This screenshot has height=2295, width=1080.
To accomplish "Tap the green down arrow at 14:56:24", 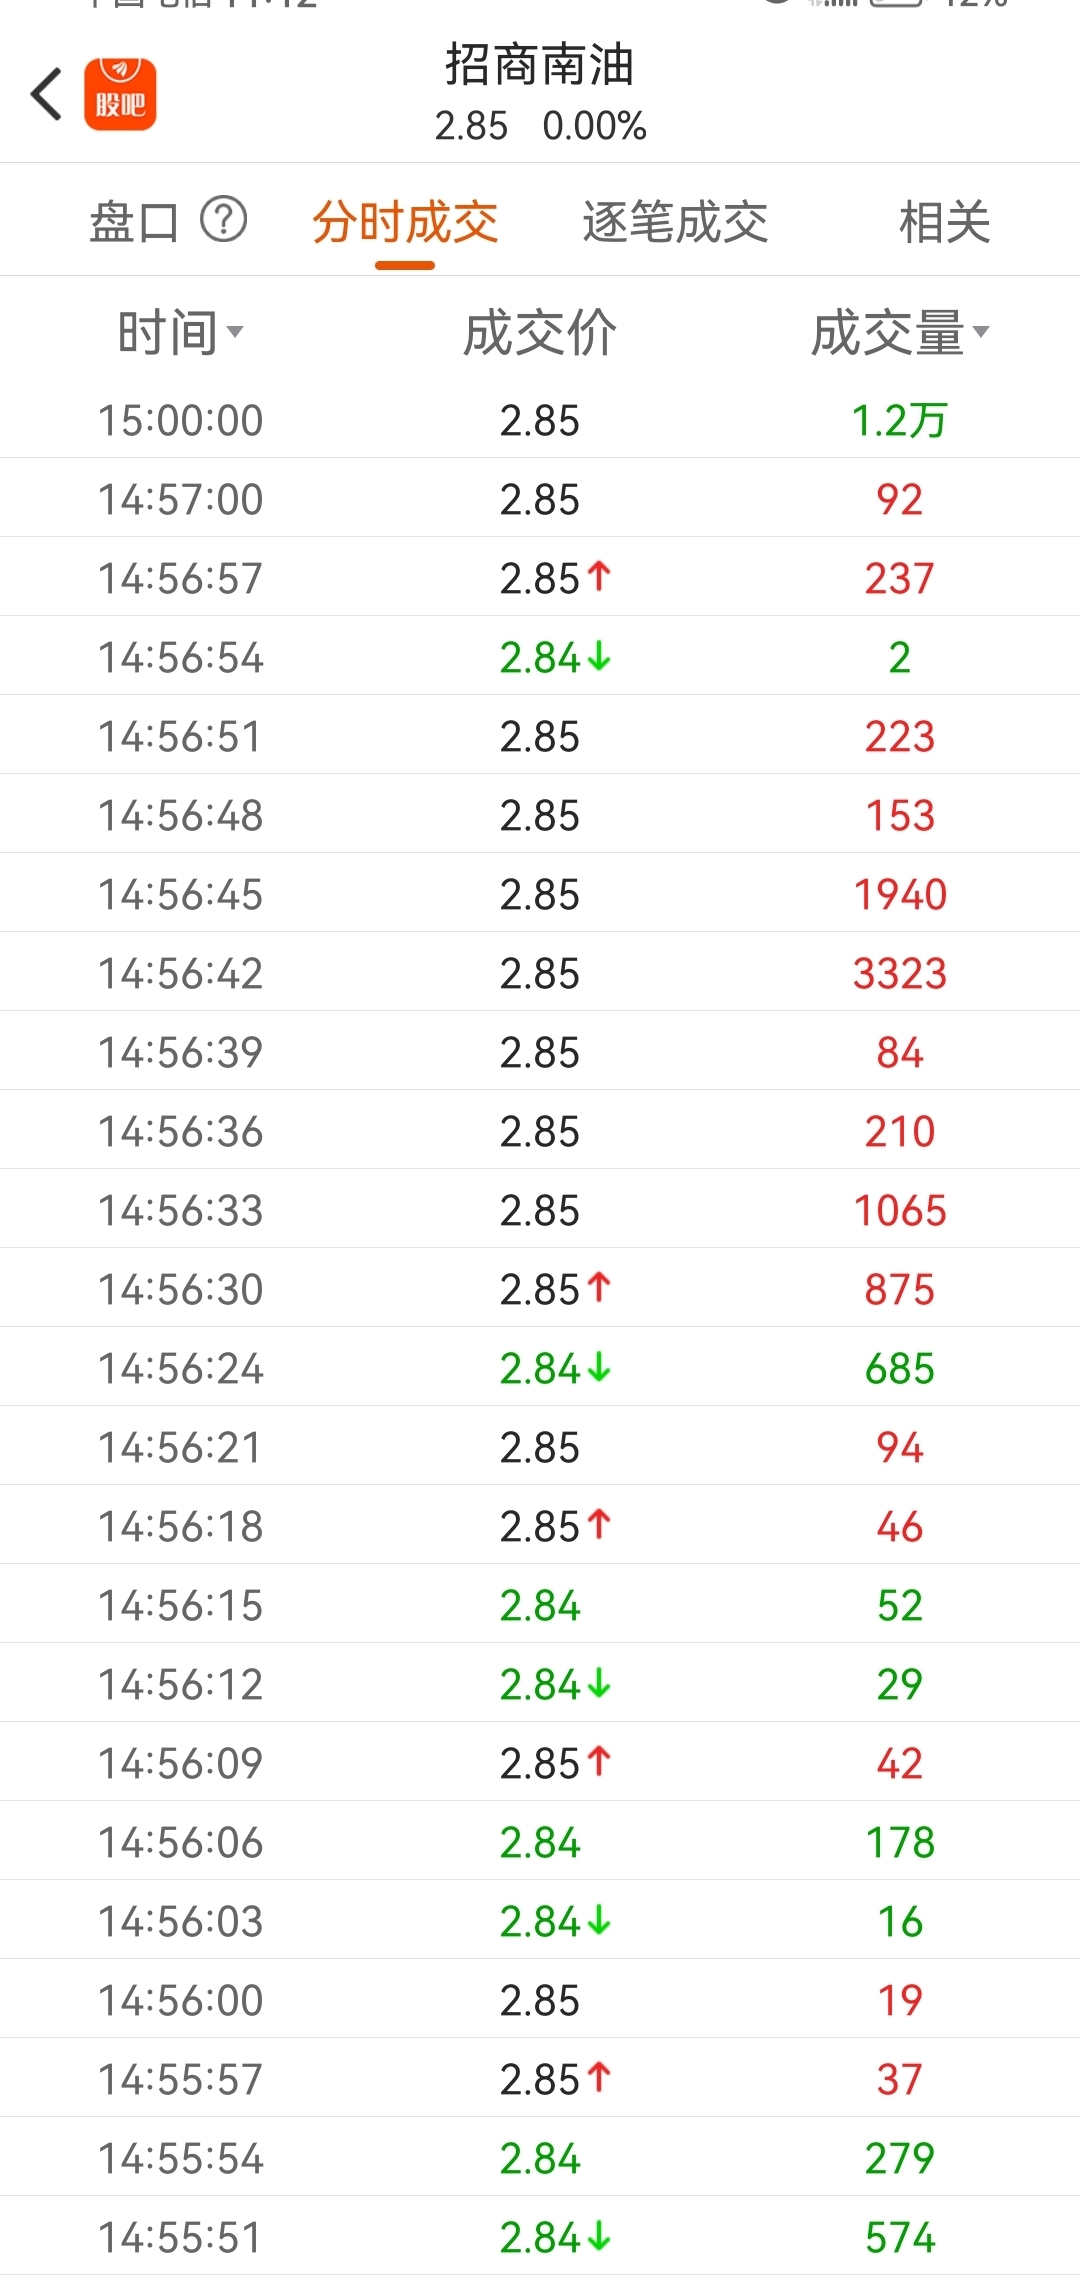I will (599, 1367).
